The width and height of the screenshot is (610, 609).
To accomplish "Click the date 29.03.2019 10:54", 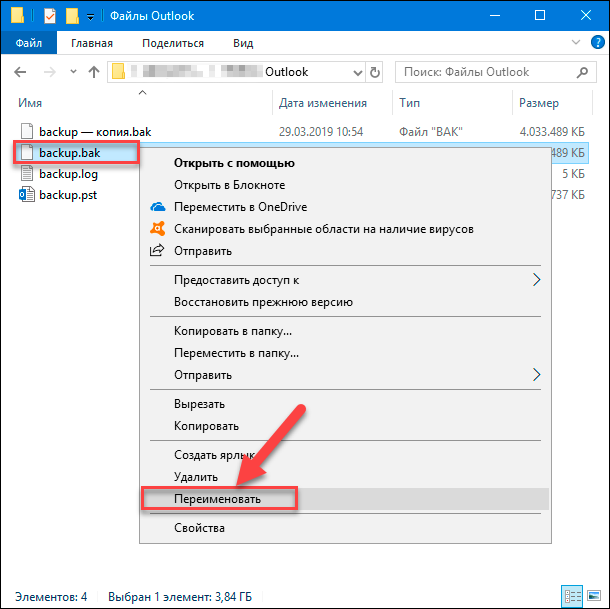I will pos(321,132).
